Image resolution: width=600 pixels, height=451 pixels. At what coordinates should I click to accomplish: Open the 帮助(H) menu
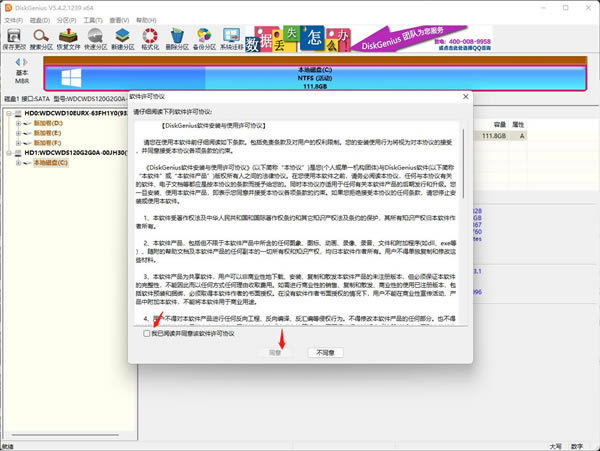point(146,20)
